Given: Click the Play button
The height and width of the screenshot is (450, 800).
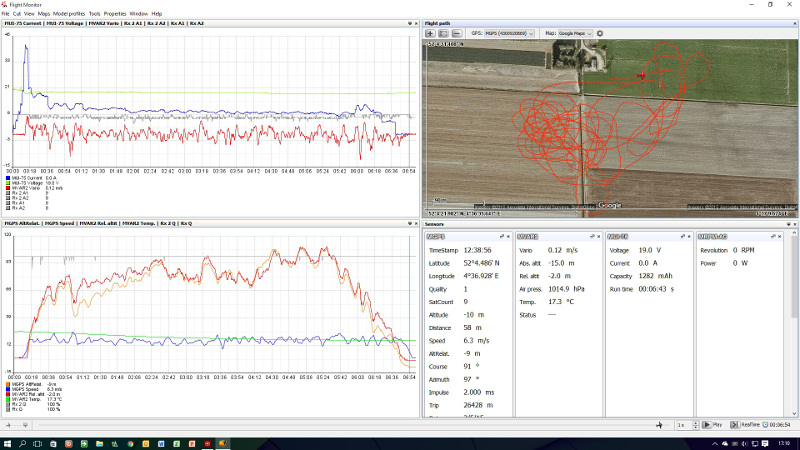Looking at the screenshot, I should [713, 425].
